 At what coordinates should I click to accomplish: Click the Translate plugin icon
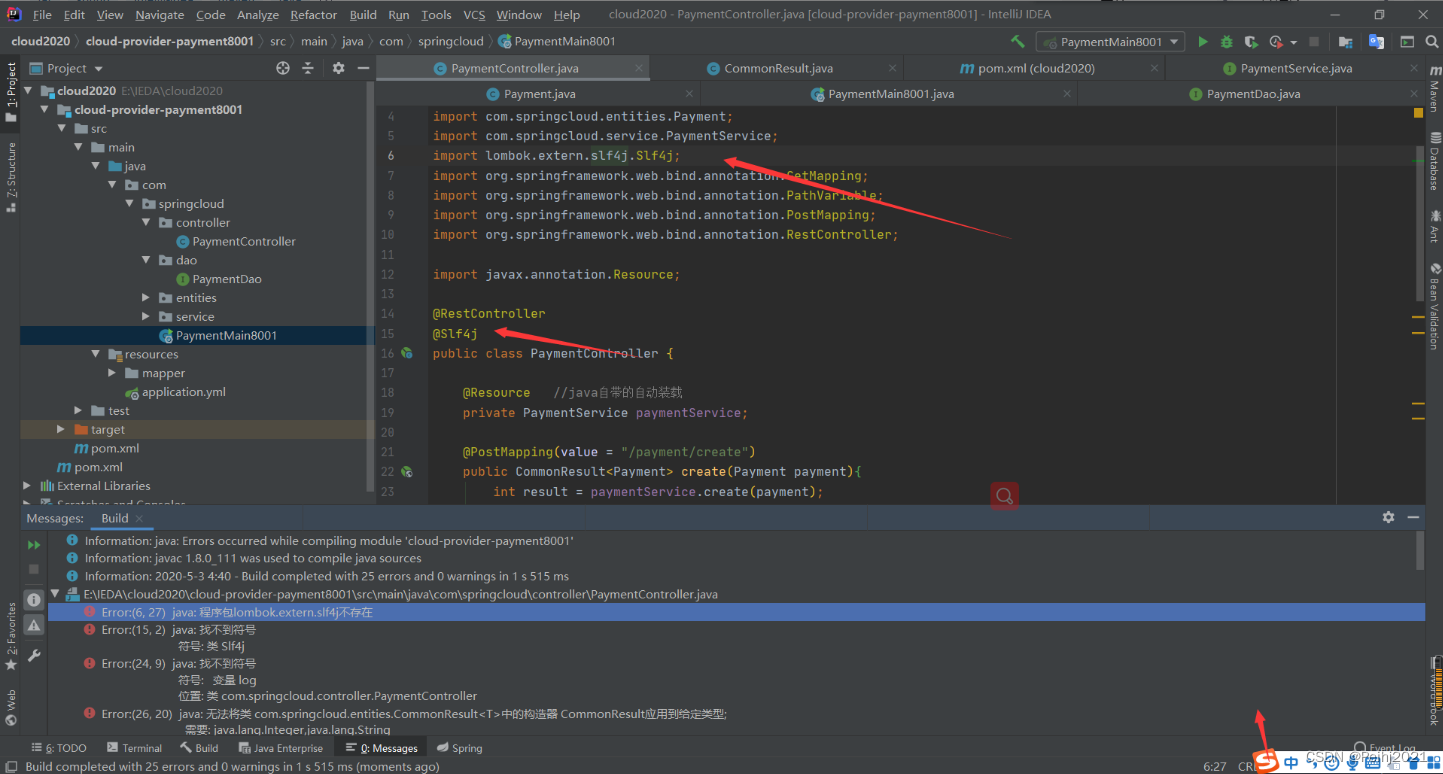point(1377,42)
